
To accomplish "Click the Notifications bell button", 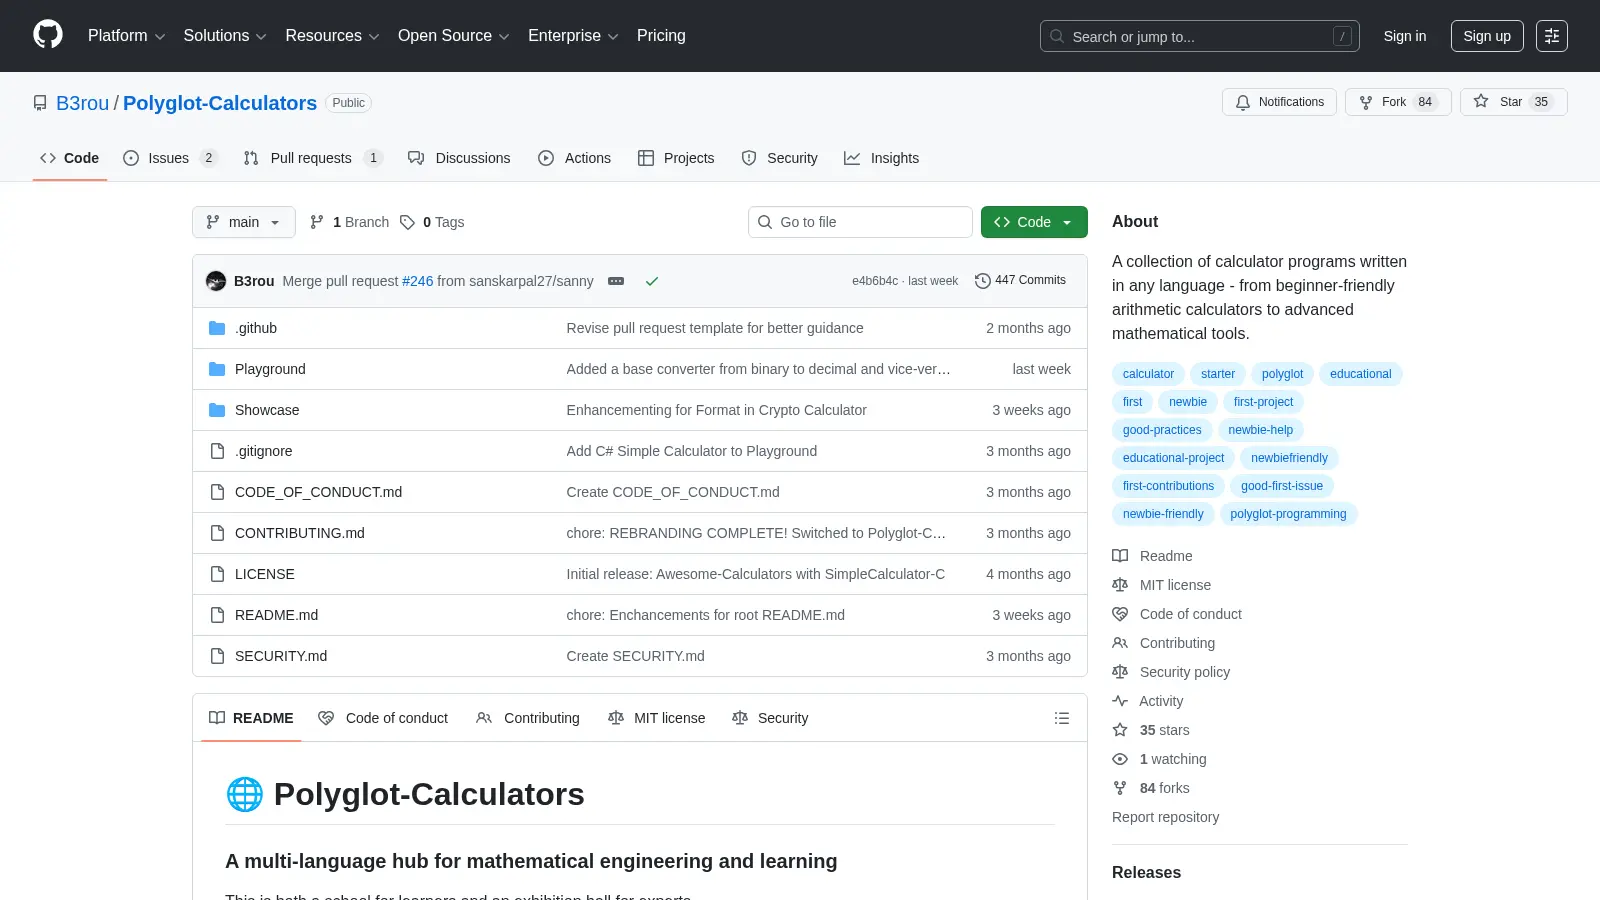I will (x=1279, y=102).
